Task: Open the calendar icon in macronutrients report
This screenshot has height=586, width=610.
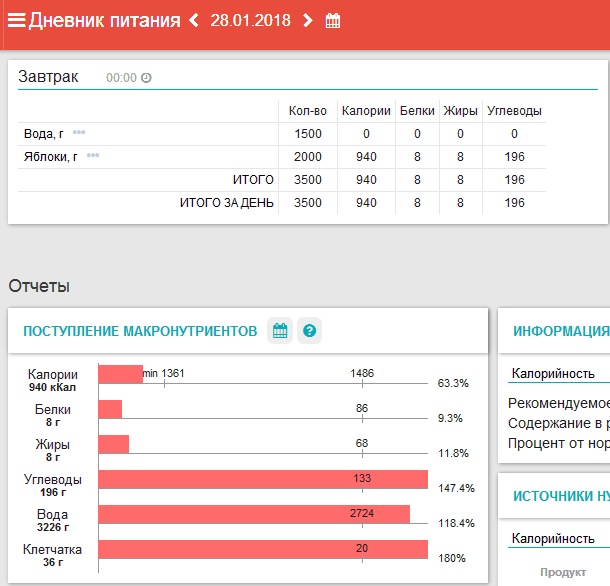Action: (281, 331)
